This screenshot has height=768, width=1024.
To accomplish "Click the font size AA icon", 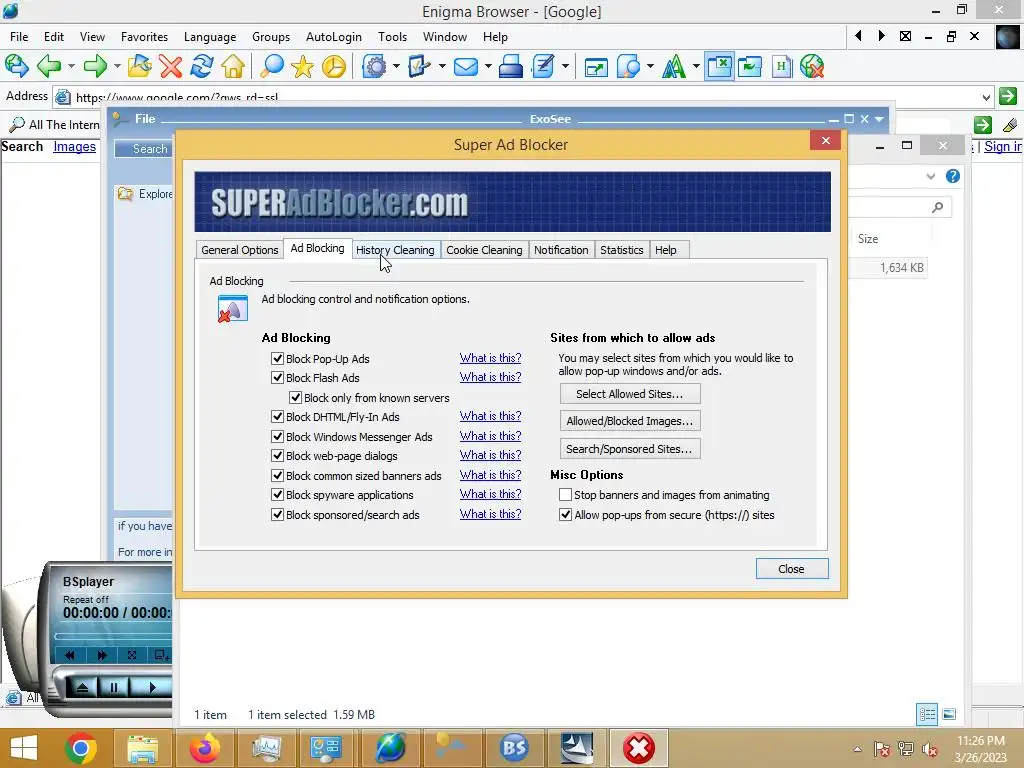I will (x=674, y=66).
